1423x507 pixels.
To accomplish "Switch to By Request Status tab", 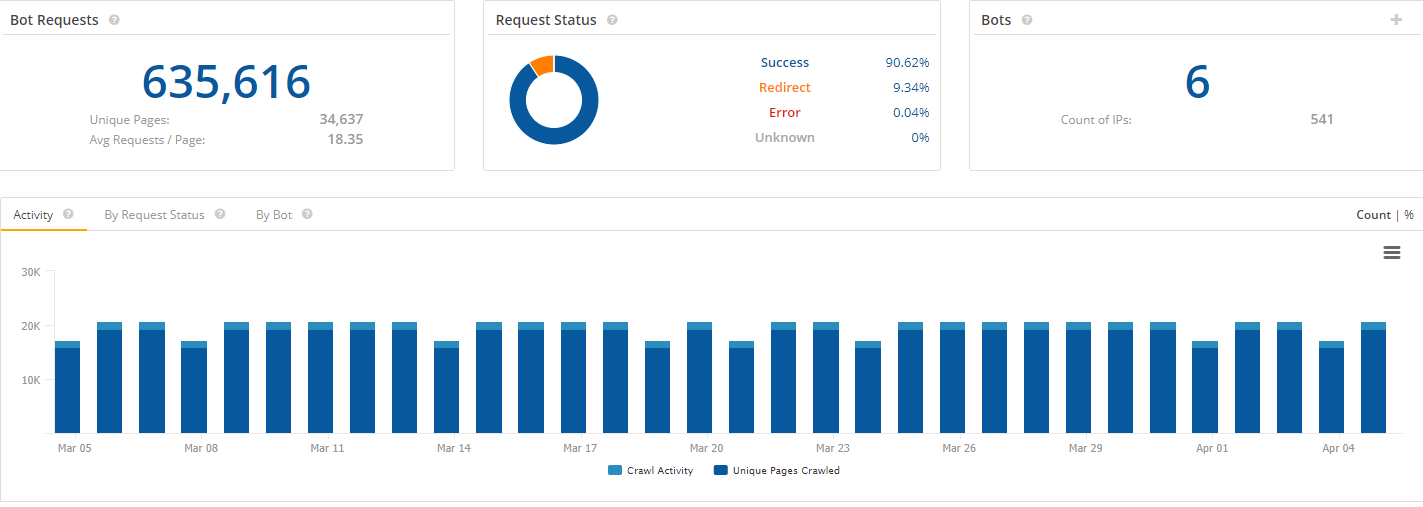I will pos(154,215).
